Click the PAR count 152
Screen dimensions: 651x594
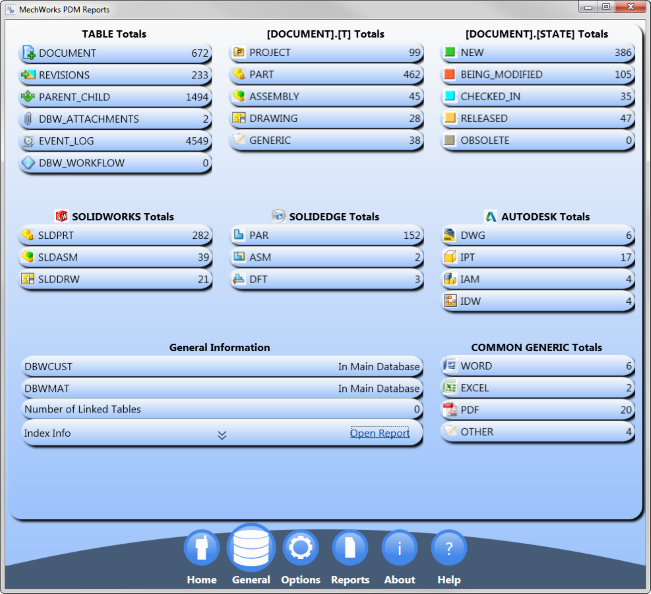coord(412,235)
